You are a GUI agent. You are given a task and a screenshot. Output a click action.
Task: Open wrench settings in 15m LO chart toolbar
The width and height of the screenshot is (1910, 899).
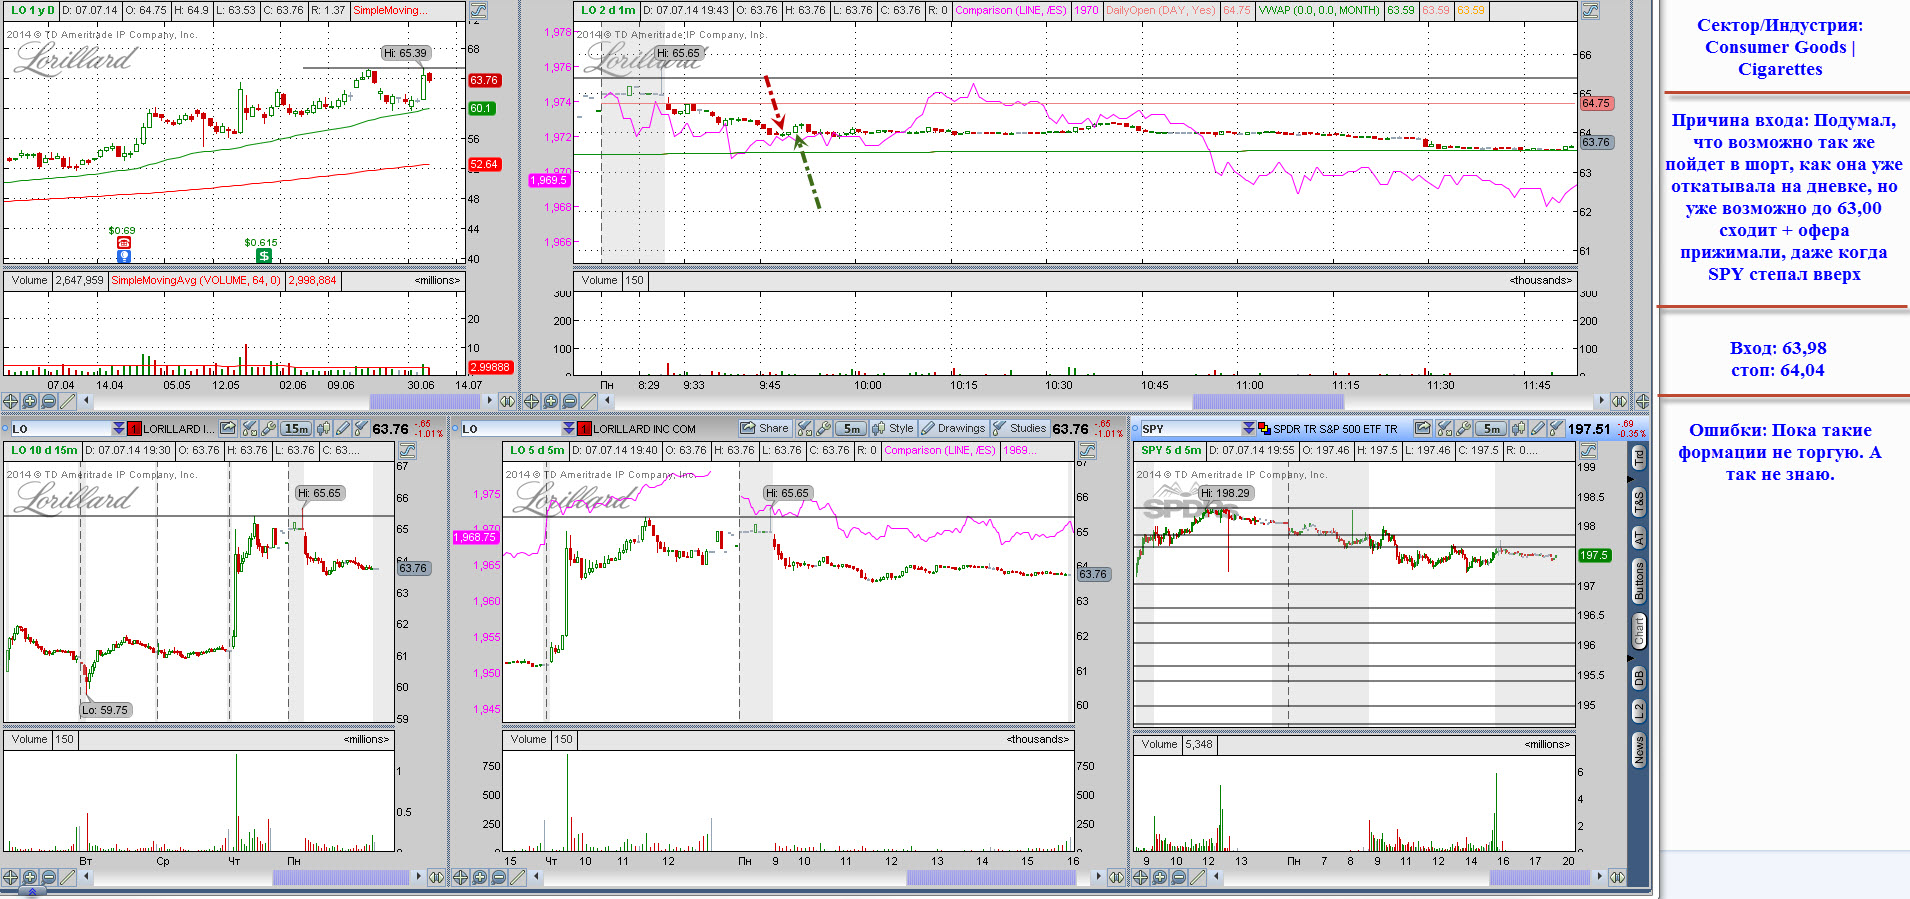(269, 428)
